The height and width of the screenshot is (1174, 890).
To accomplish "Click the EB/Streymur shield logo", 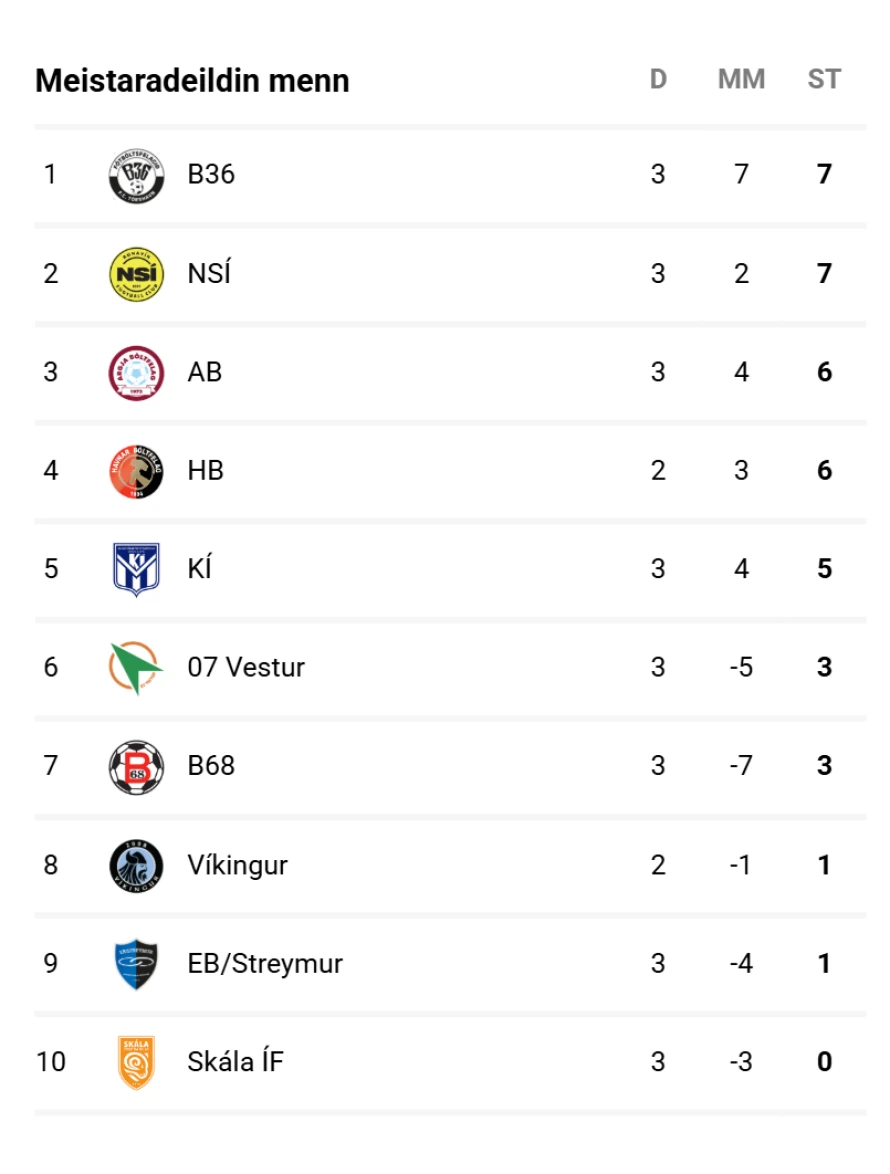I will coord(135,964).
